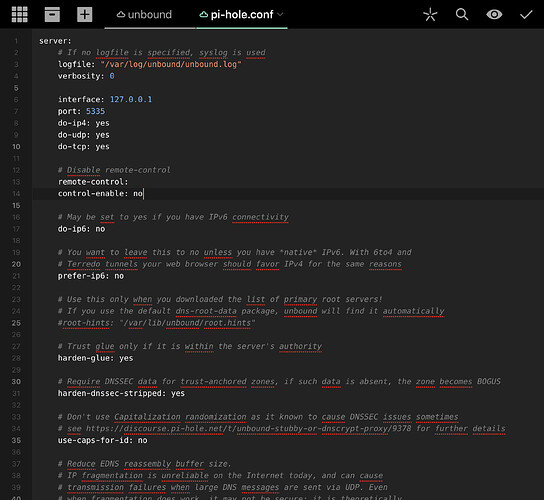Click line number 30 in gutter
Screen dimensions: 544x500
pos(16,382)
